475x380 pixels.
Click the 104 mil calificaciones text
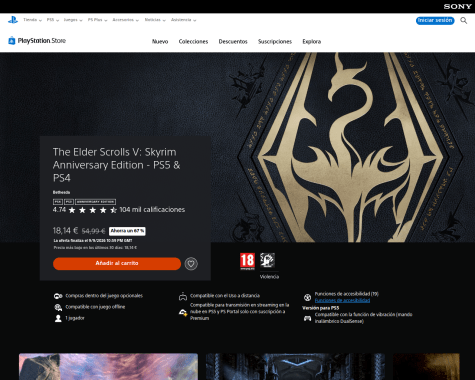pos(152,210)
